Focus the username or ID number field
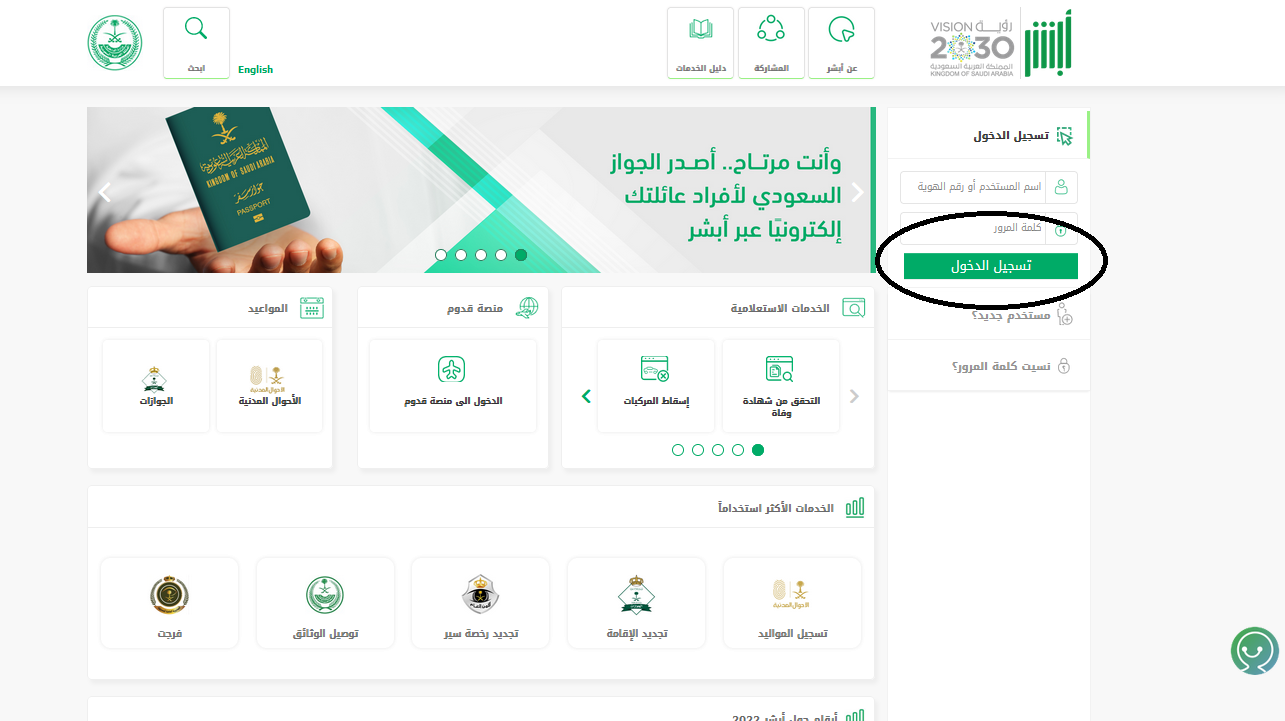1285x721 pixels. pyautogui.click(x=989, y=187)
